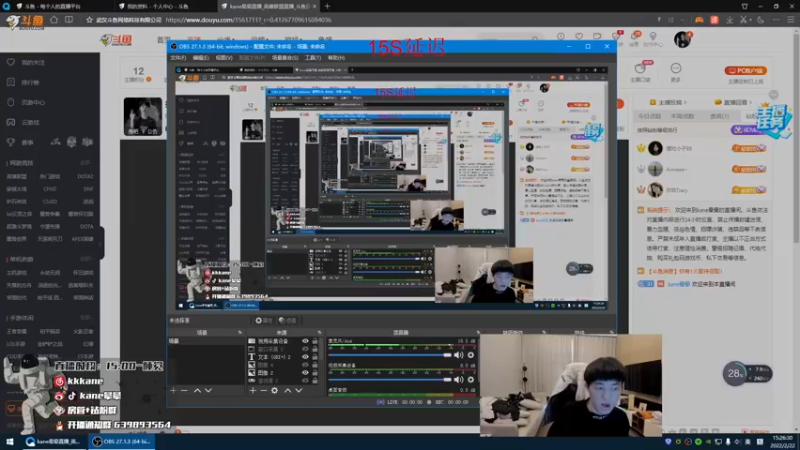This screenshot has width=800, height=450.
Task: Adjust the microphone/Aux volume slider
Action: coord(390,355)
